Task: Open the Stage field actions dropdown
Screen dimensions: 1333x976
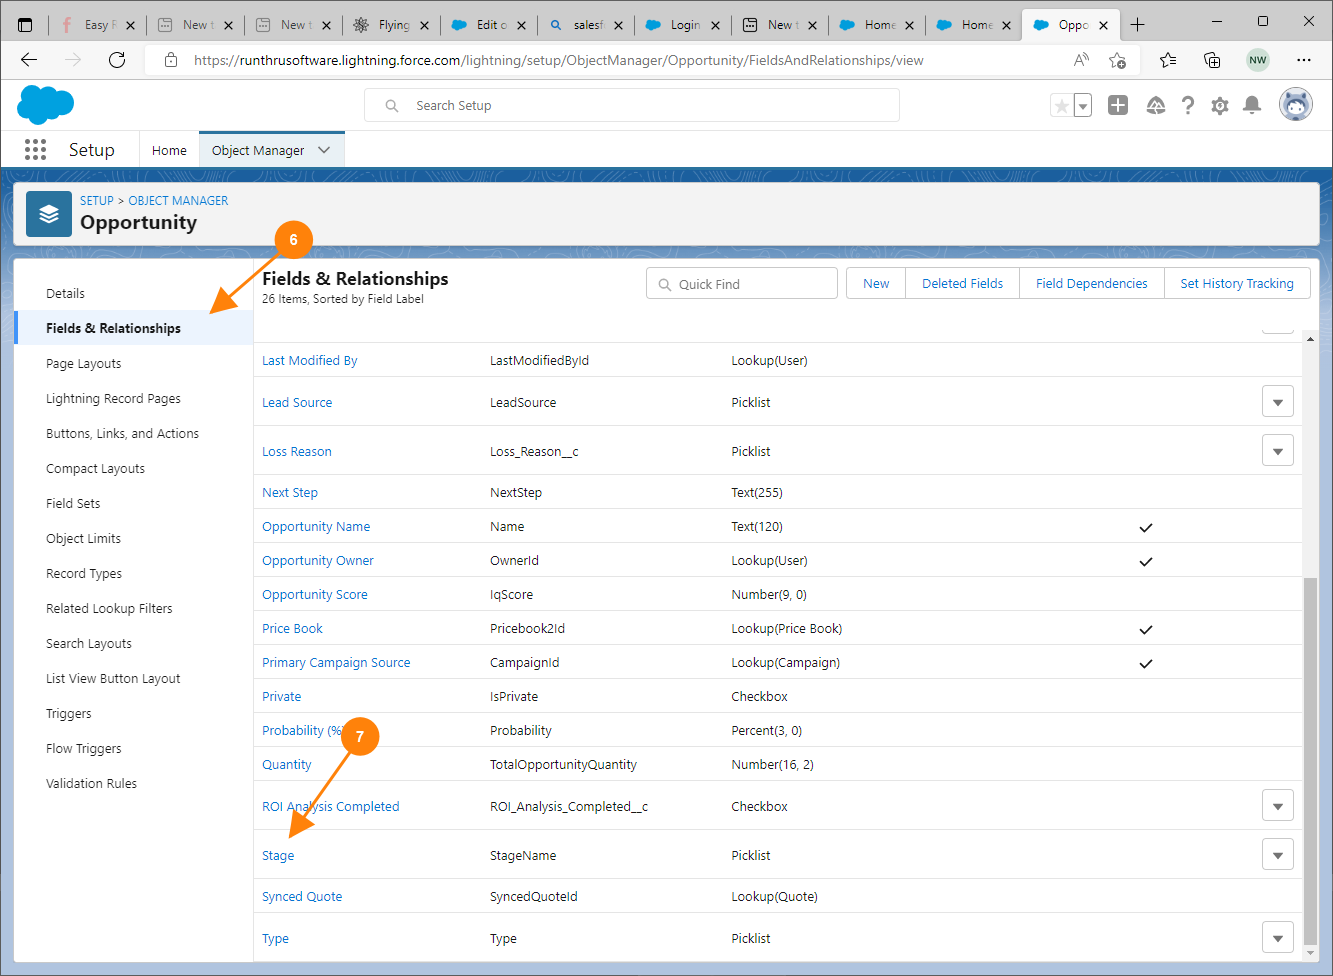Action: (x=1277, y=855)
